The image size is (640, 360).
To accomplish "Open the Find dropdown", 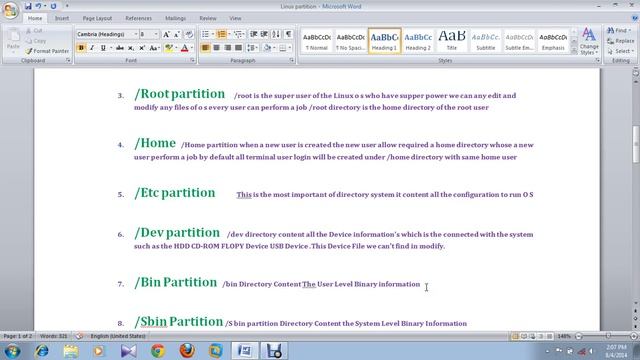I will 619,31.
